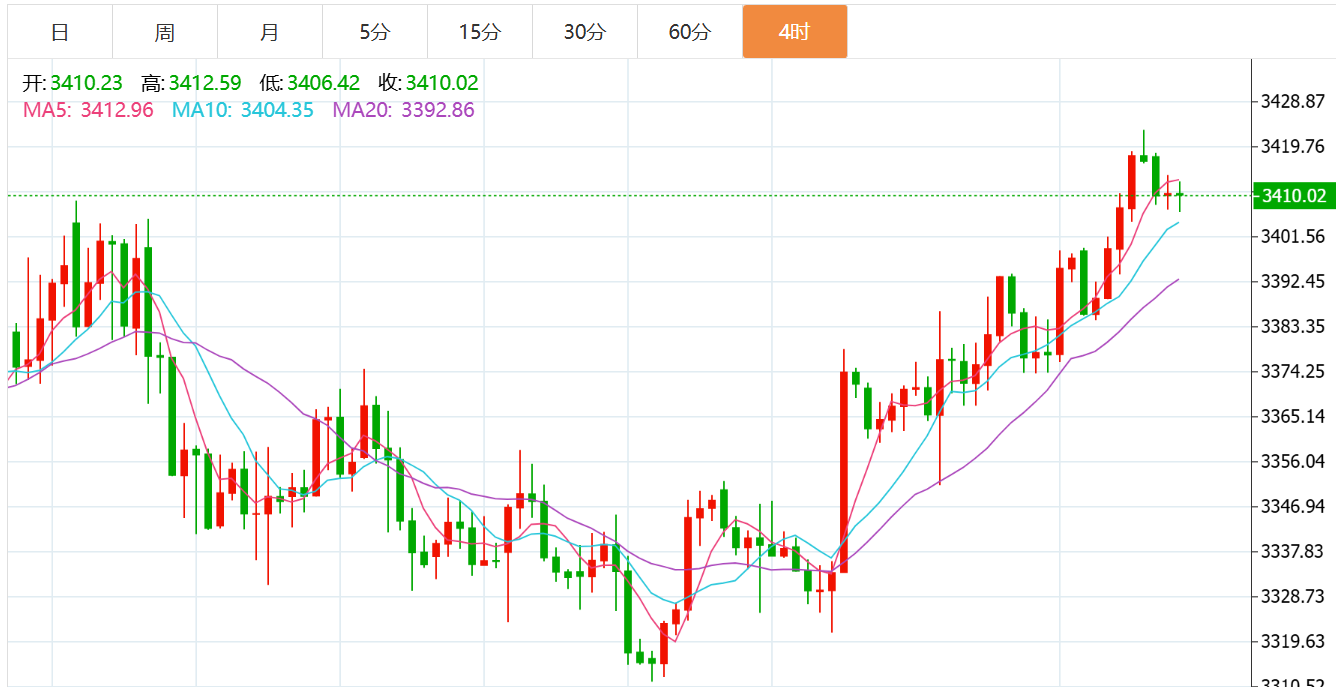Switch to the 5分 timeframe tab
Image resolution: width=1336 pixels, height=687 pixels.
click(375, 32)
